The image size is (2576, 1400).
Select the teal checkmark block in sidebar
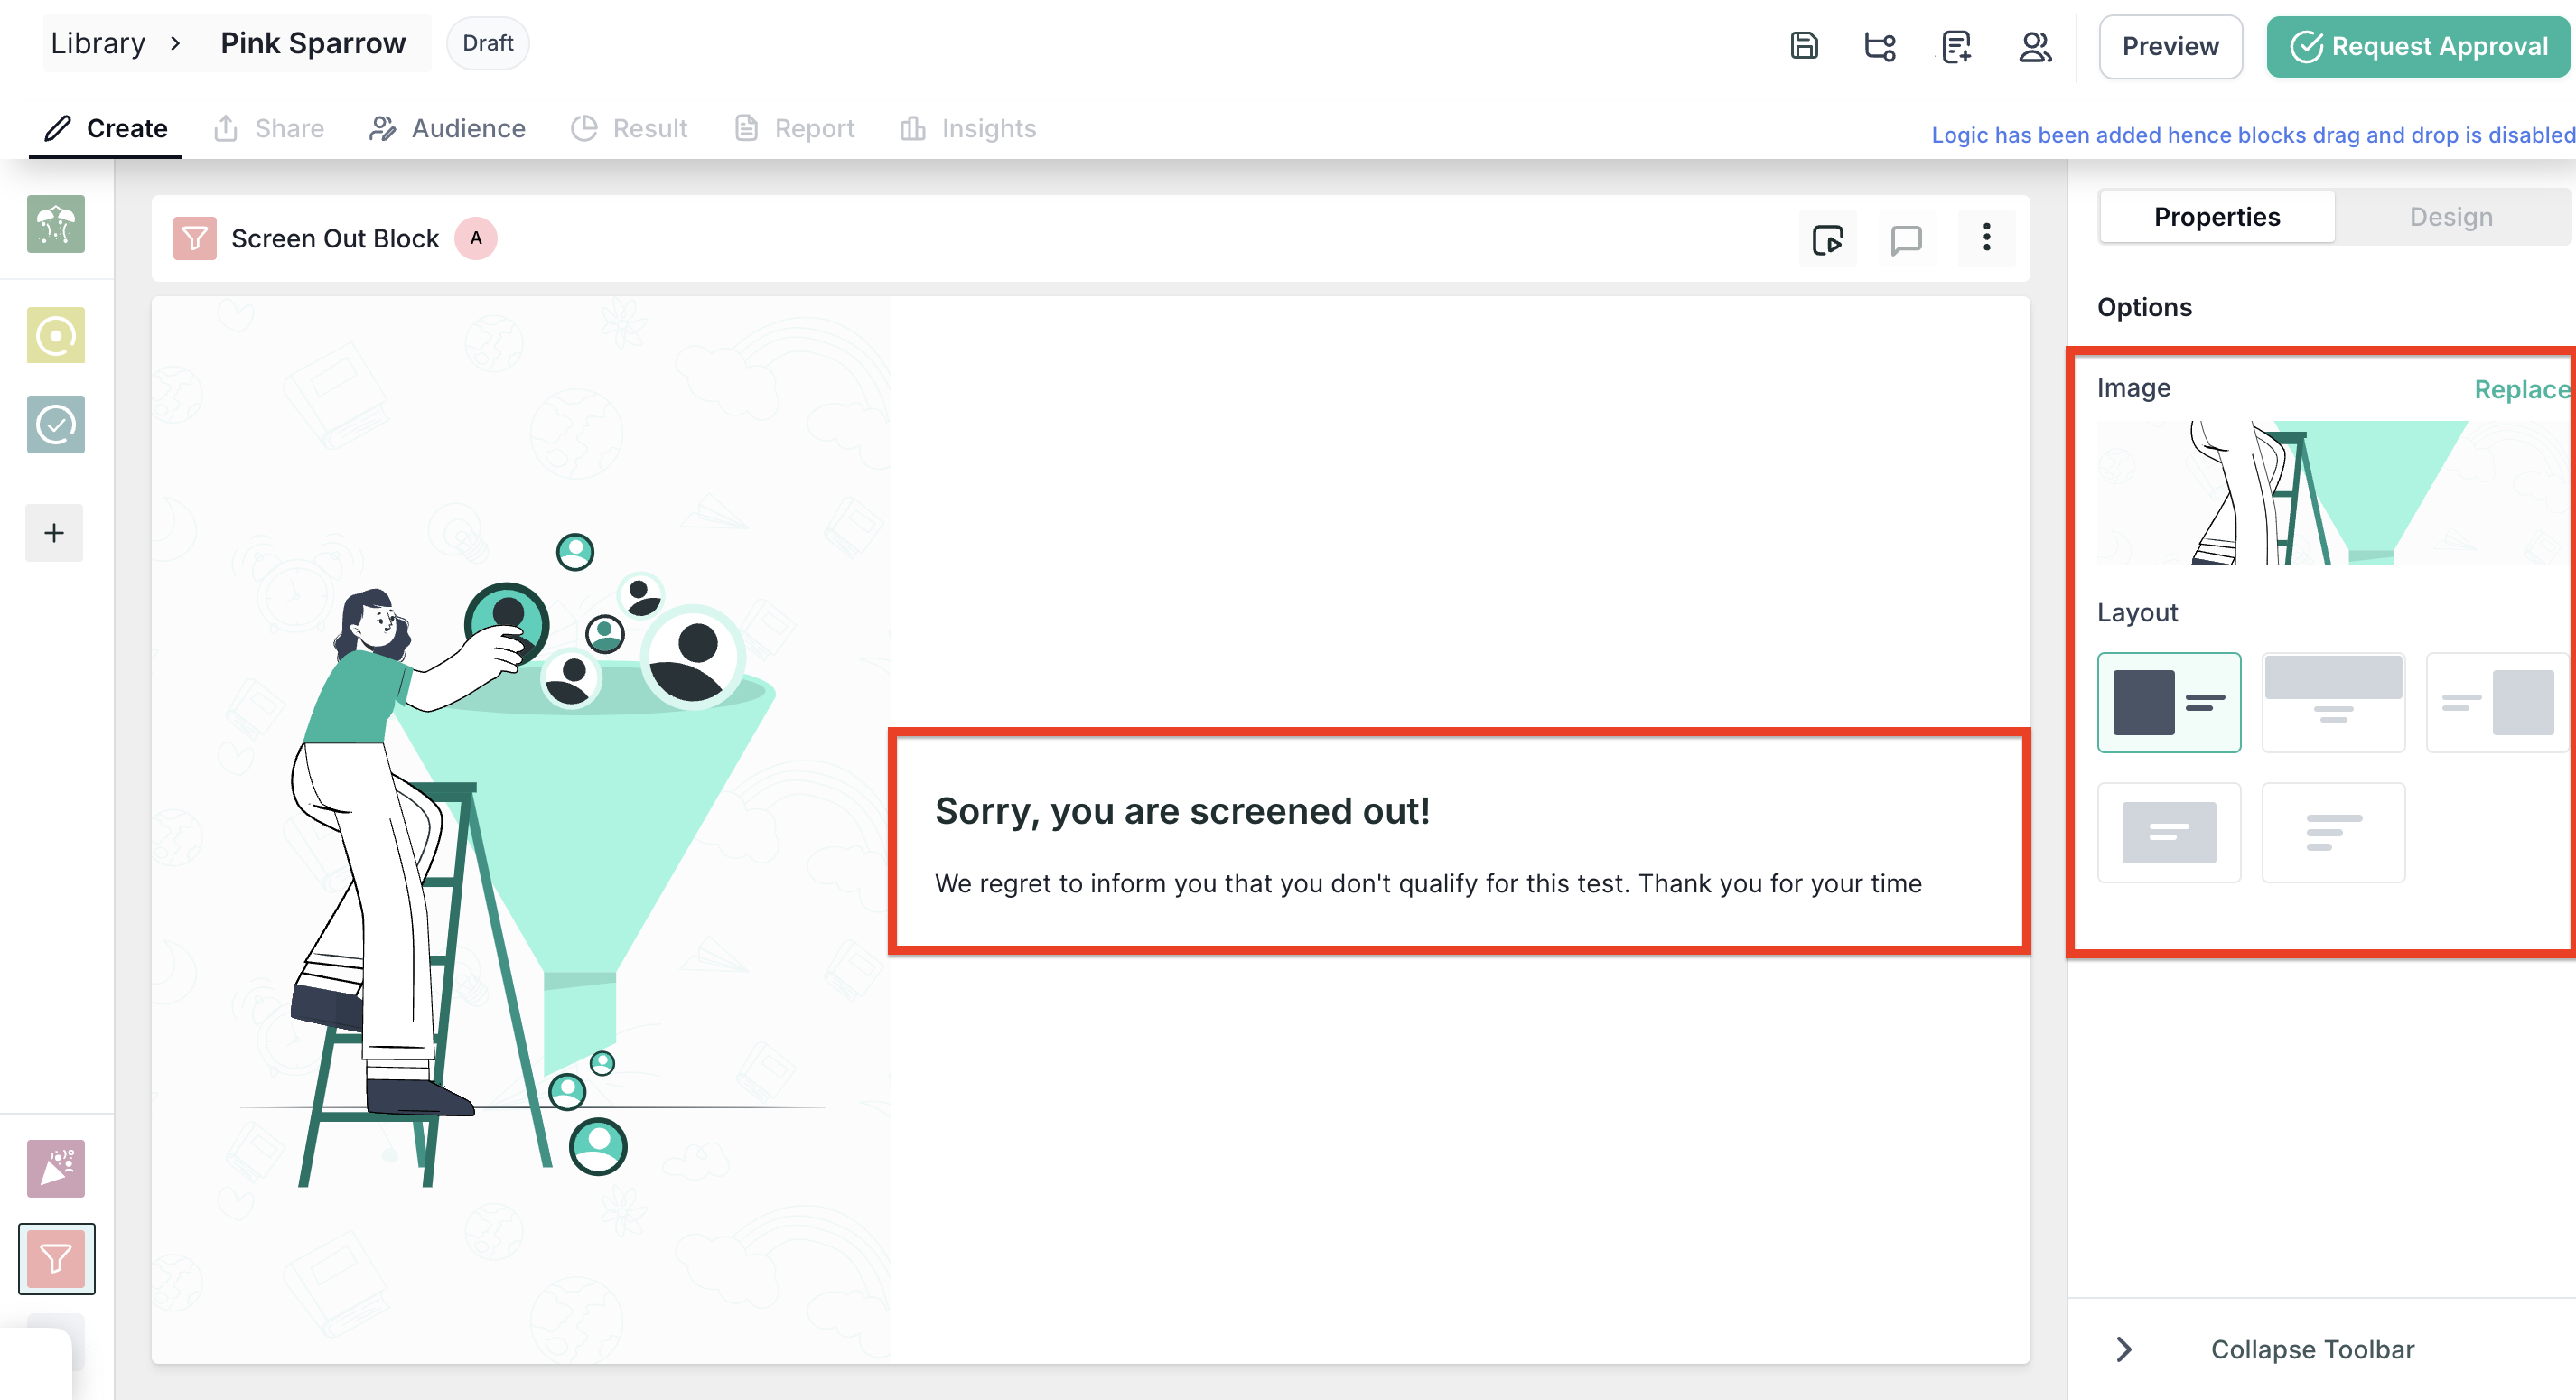(56, 425)
